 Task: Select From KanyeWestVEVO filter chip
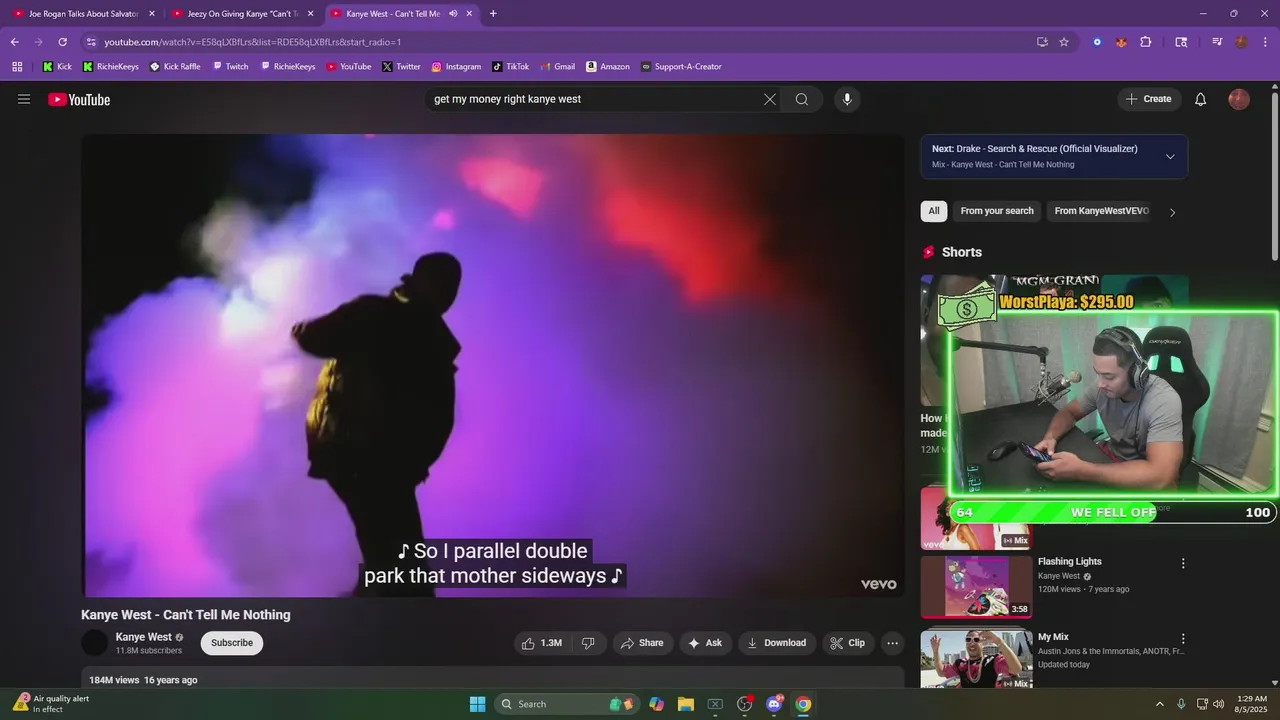(x=1101, y=211)
